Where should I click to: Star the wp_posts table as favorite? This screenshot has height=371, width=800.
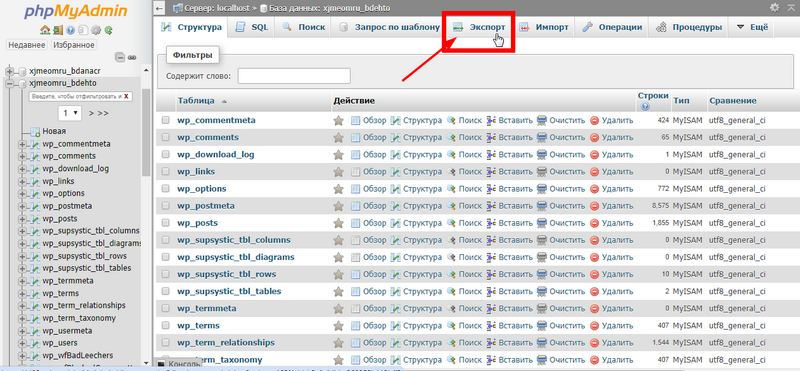pos(338,224)
